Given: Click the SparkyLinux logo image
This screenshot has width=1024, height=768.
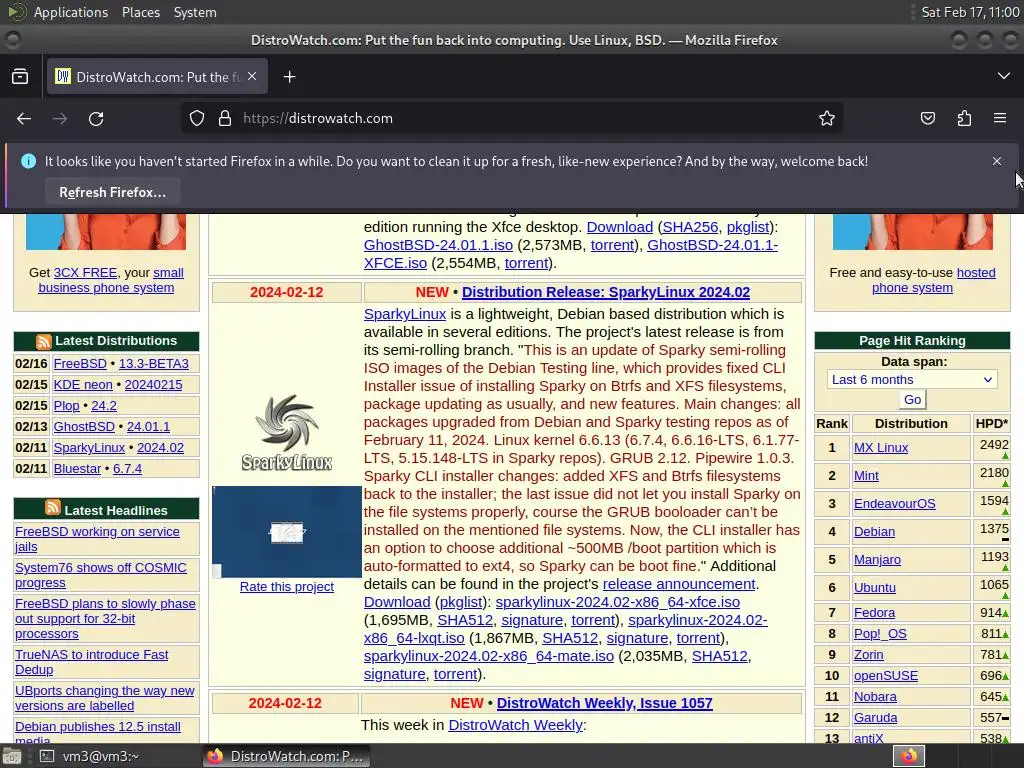Looking at the screenshot, I should pos(287,431).
